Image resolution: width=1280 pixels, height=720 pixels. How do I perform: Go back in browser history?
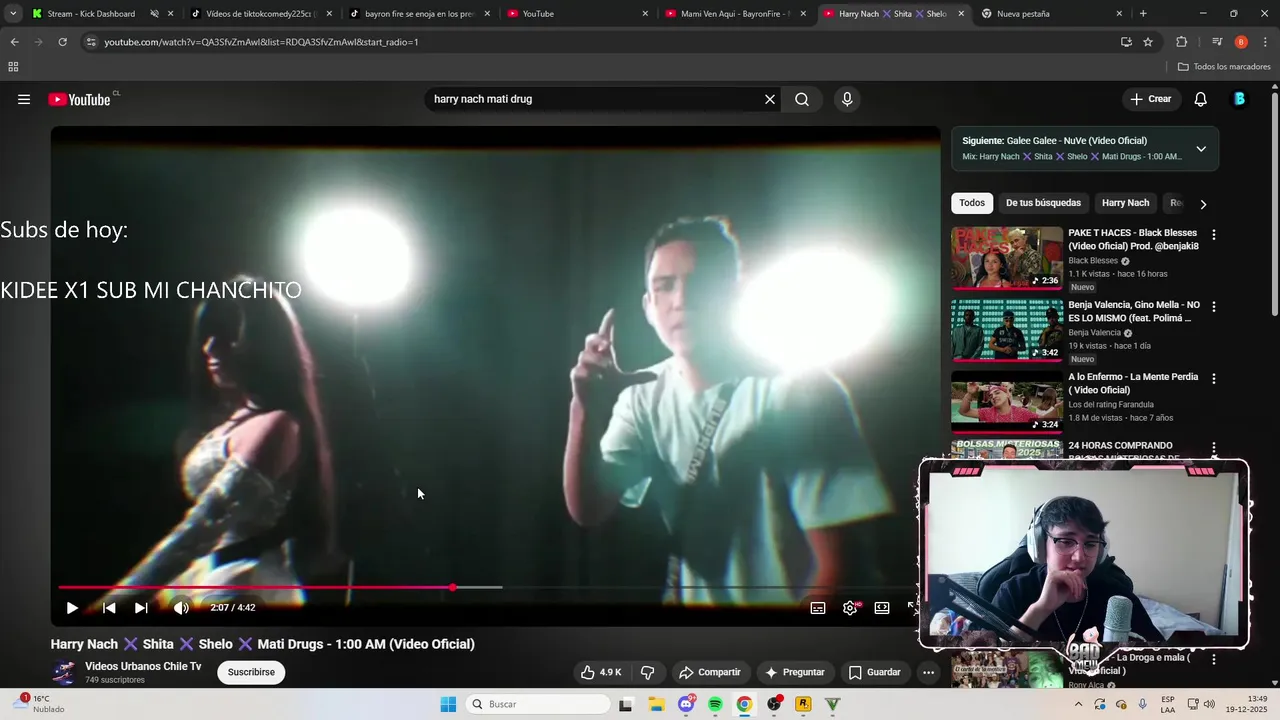[x=14, y=42]
